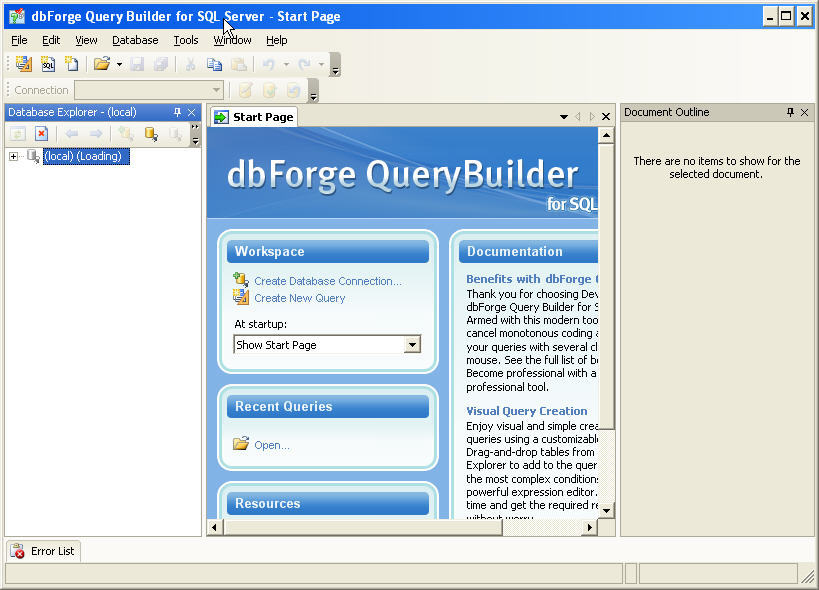This screenshot has width=819, height=590.
Task: Close the Database Explorer panel
Action: coord(192,112)
